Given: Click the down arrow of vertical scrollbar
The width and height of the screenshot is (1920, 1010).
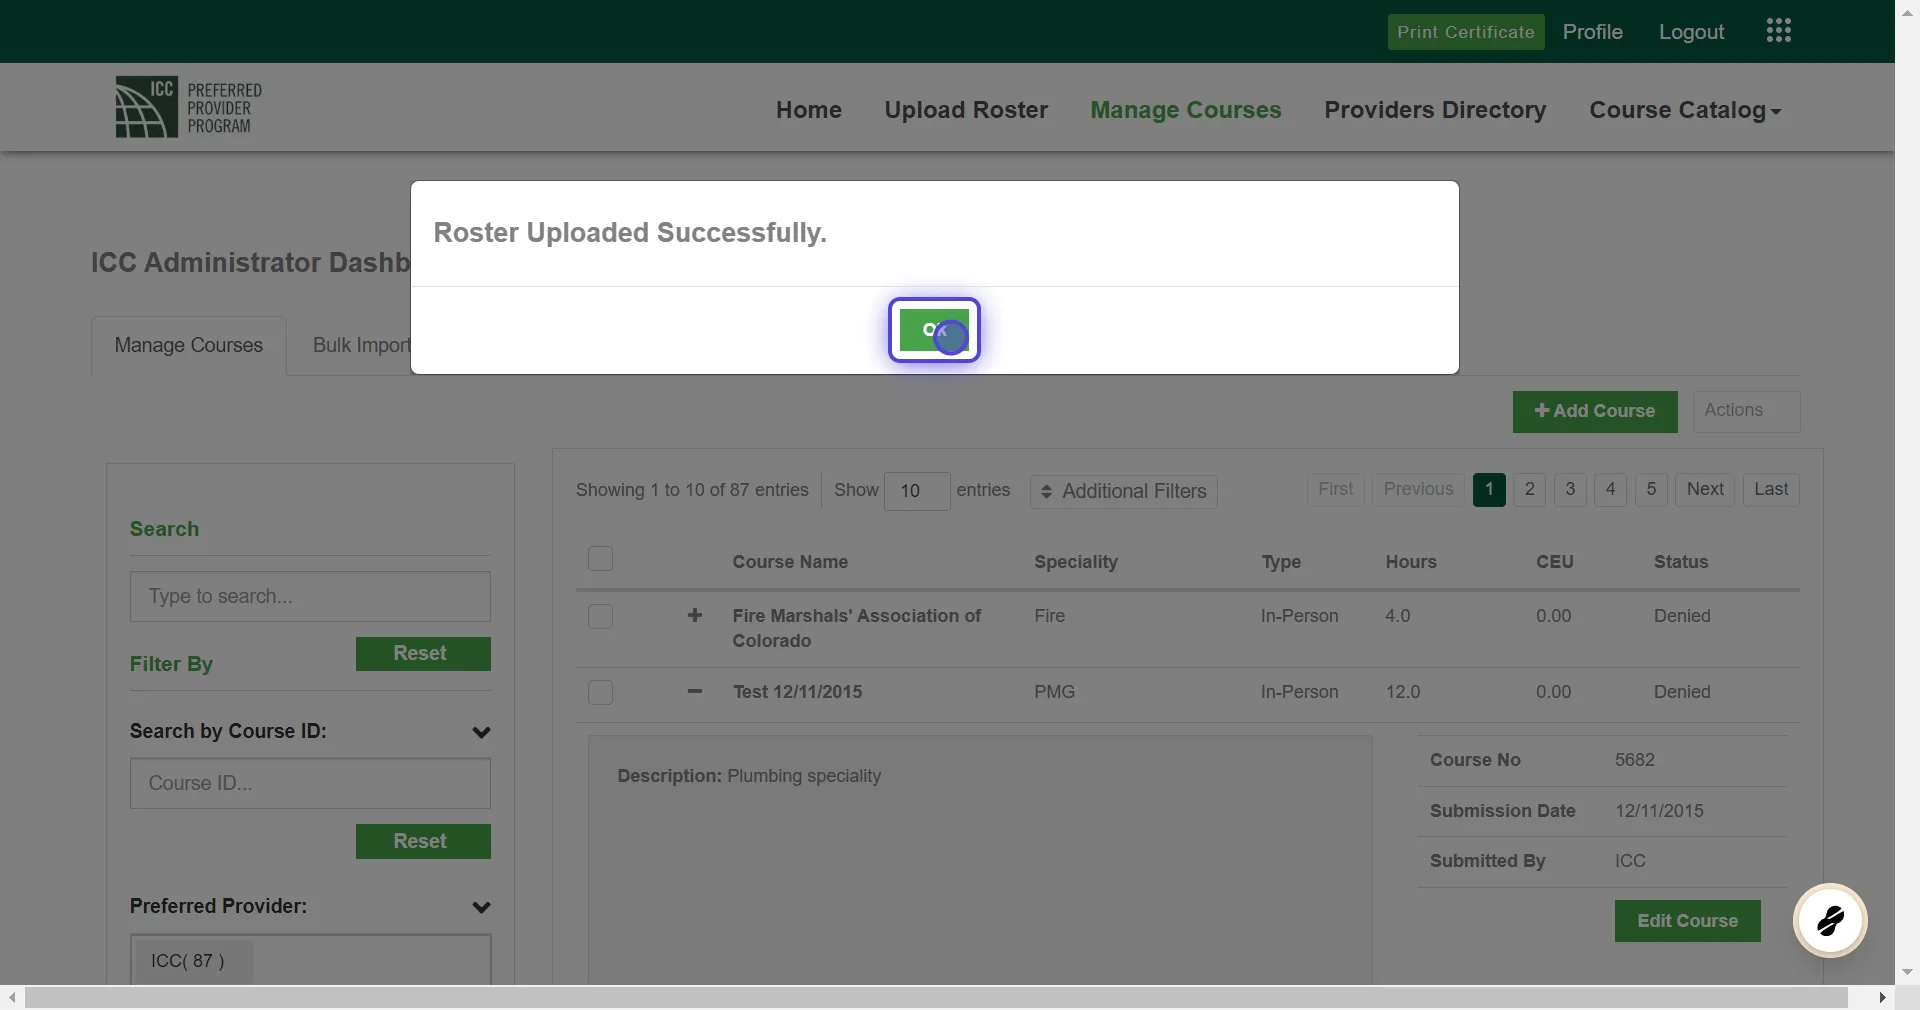Looking at the screenshot, I should point(1907,972).
